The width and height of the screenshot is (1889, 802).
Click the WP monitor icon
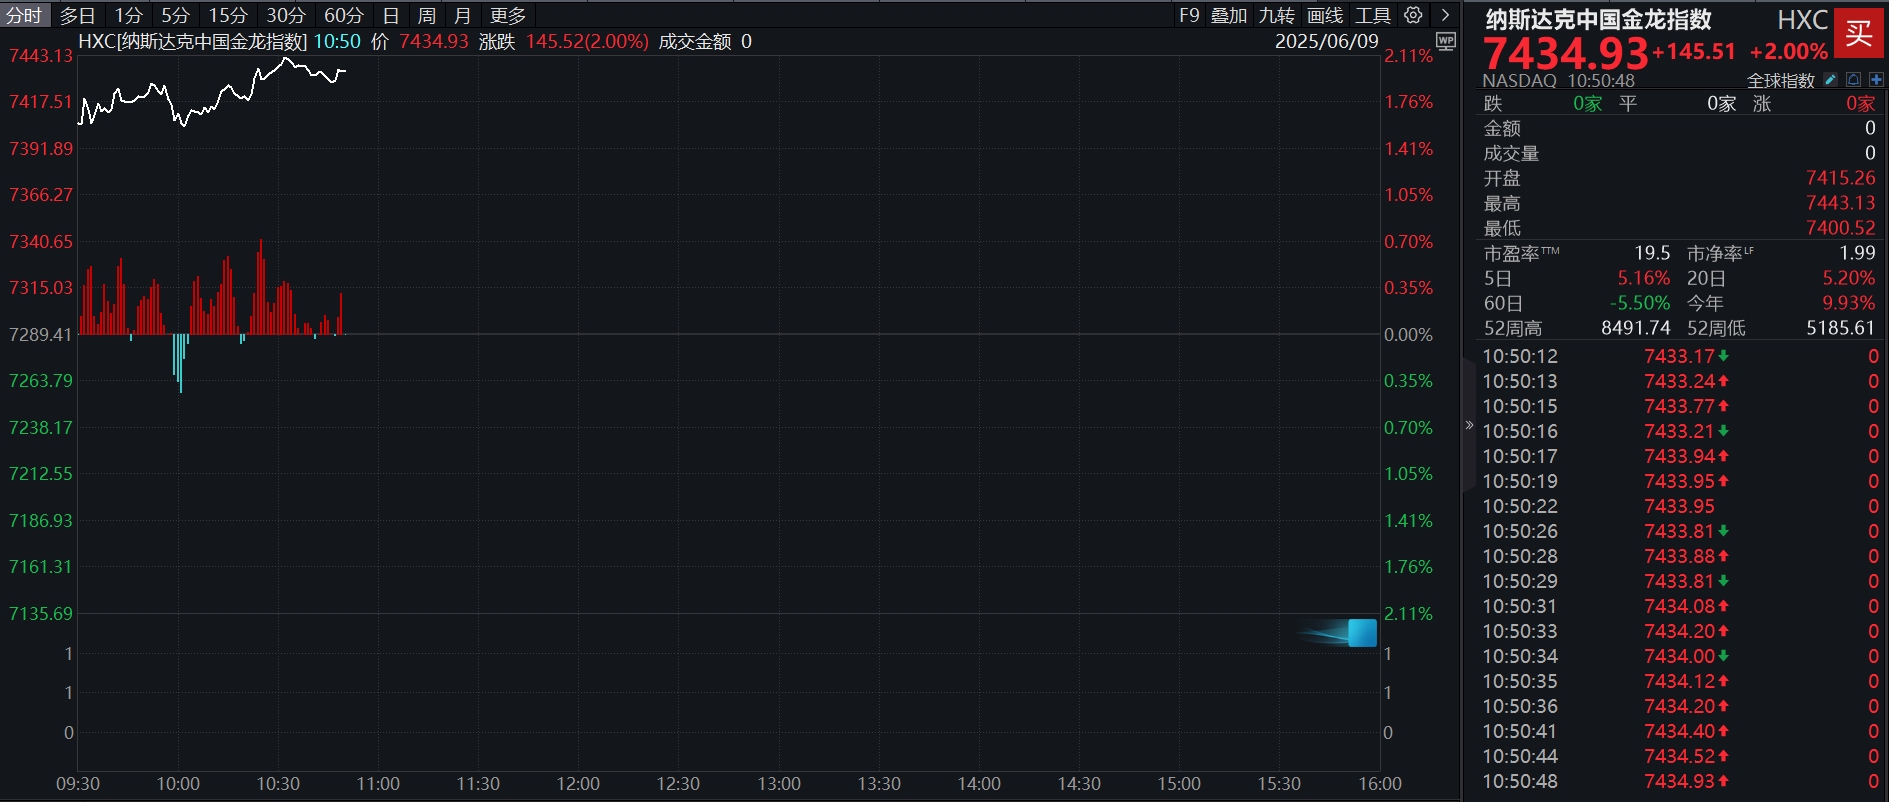click(1445, 41)
